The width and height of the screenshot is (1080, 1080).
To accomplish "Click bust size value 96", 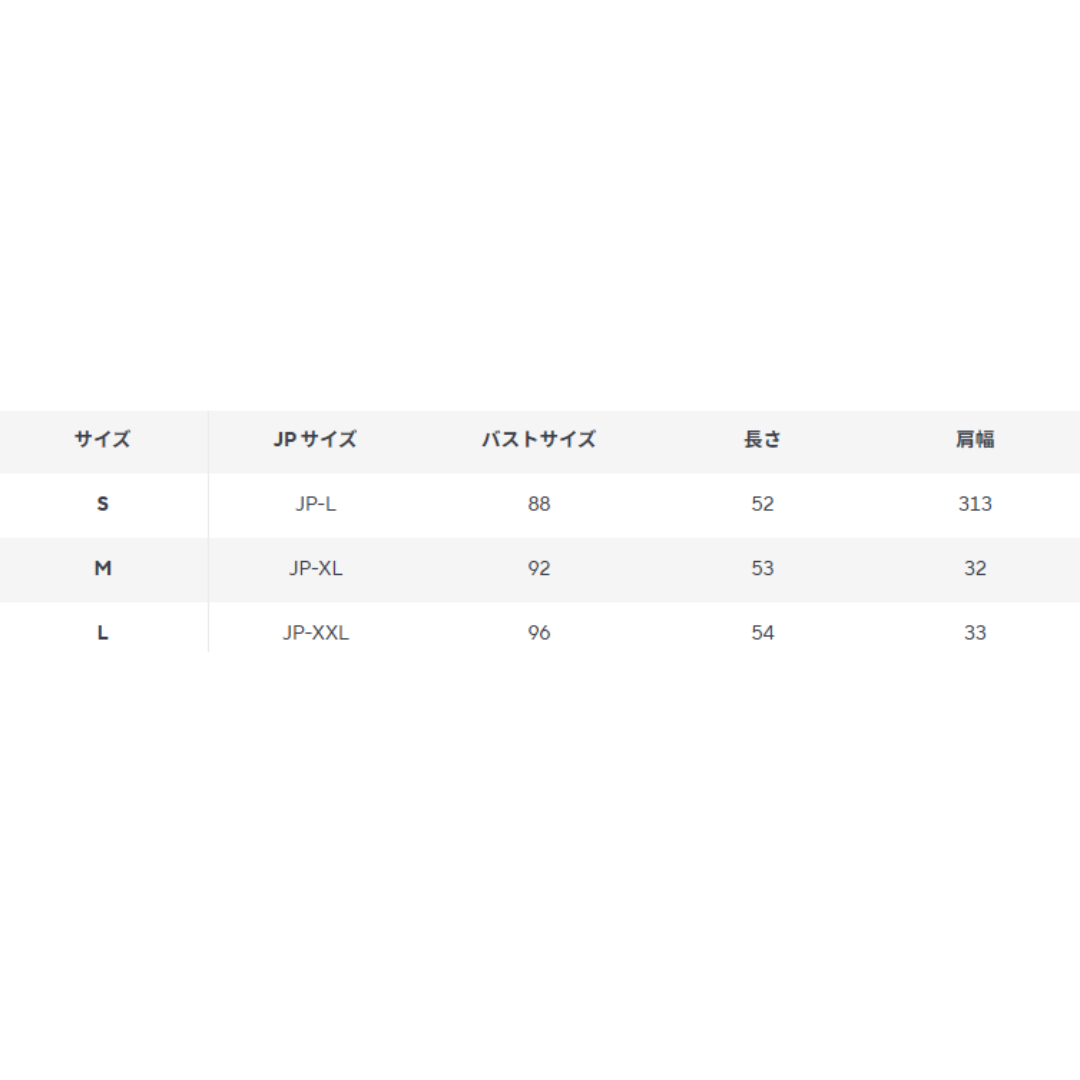I will tap(539, 633).
